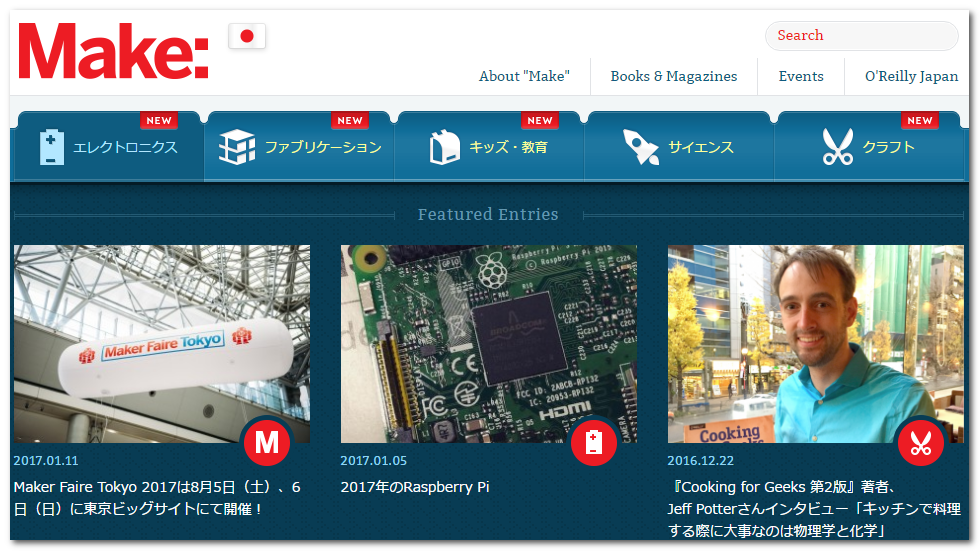Open the About "Make" menu link
The height and width of the screenshot is (551, 980).
point(524,76)
